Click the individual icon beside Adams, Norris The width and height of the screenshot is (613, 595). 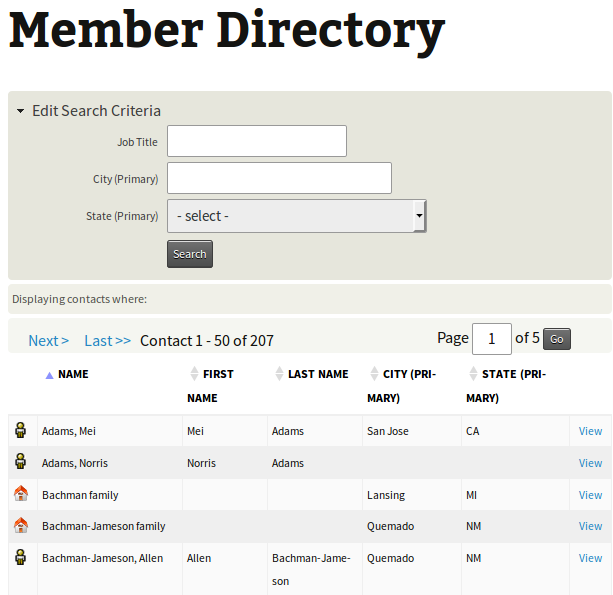(x=21, y=462)
